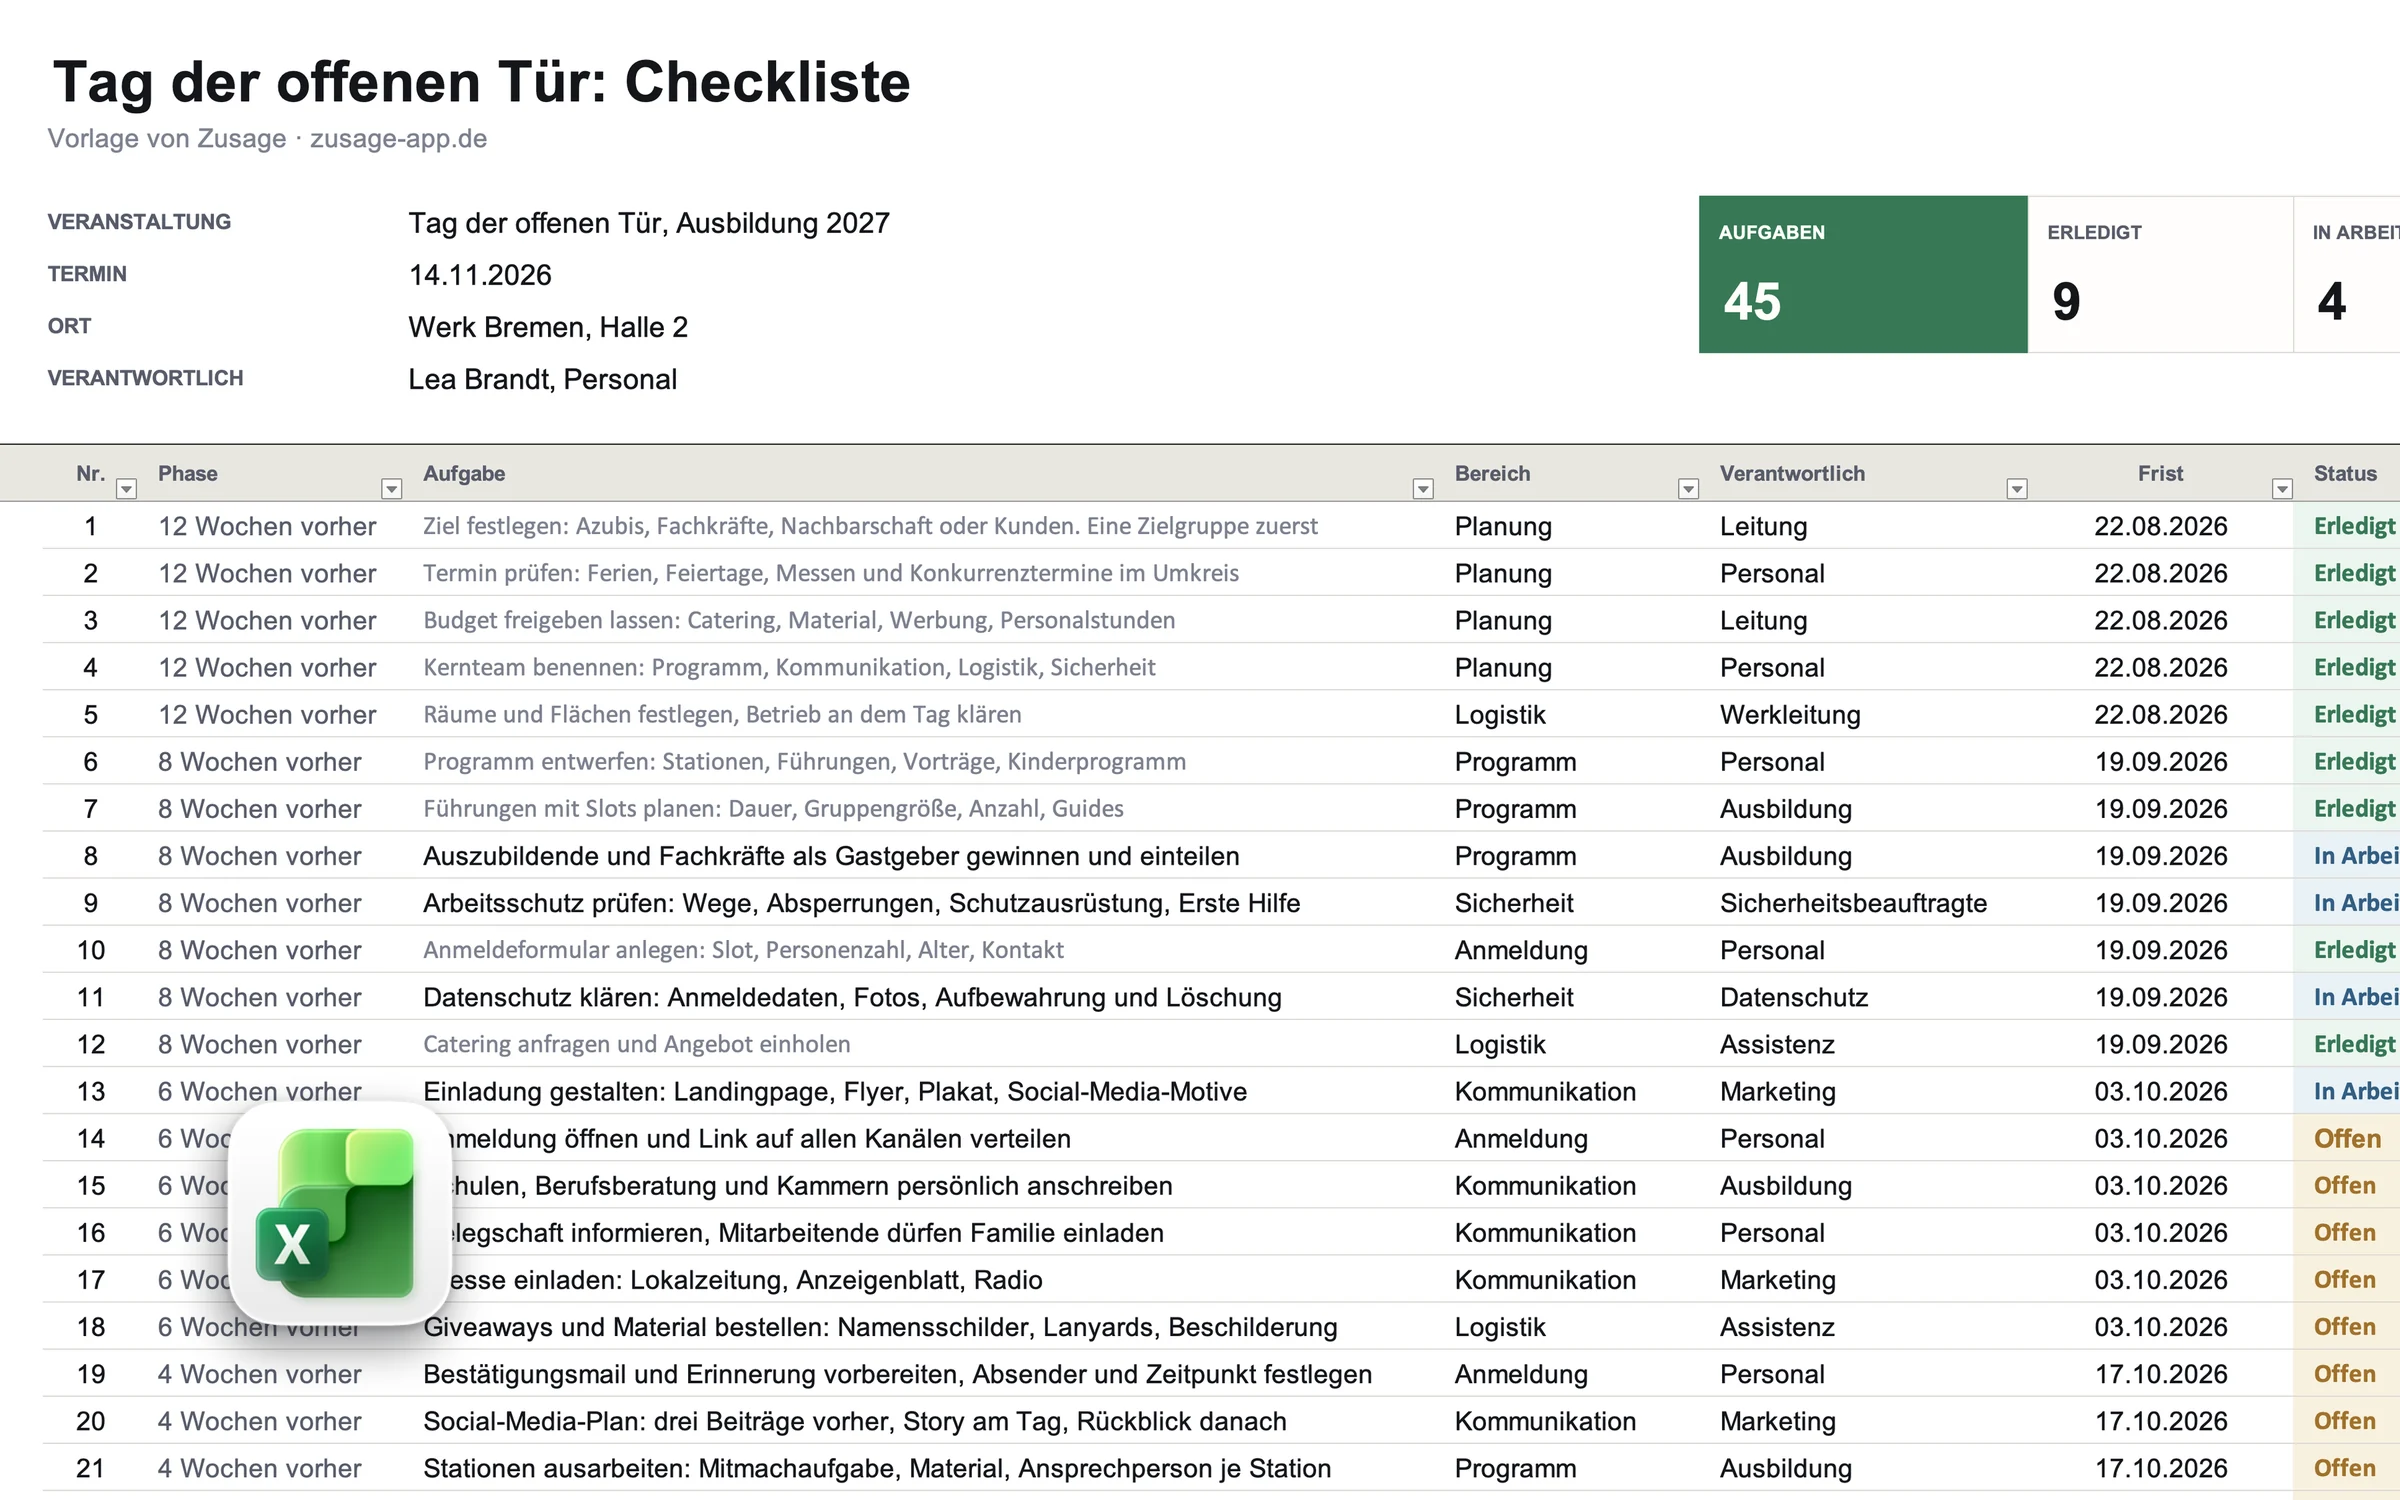Image resolution: width=2400 pixels, height=1500 pixels.
Task: Click the Status column header
Action: tap(2345, 474)
